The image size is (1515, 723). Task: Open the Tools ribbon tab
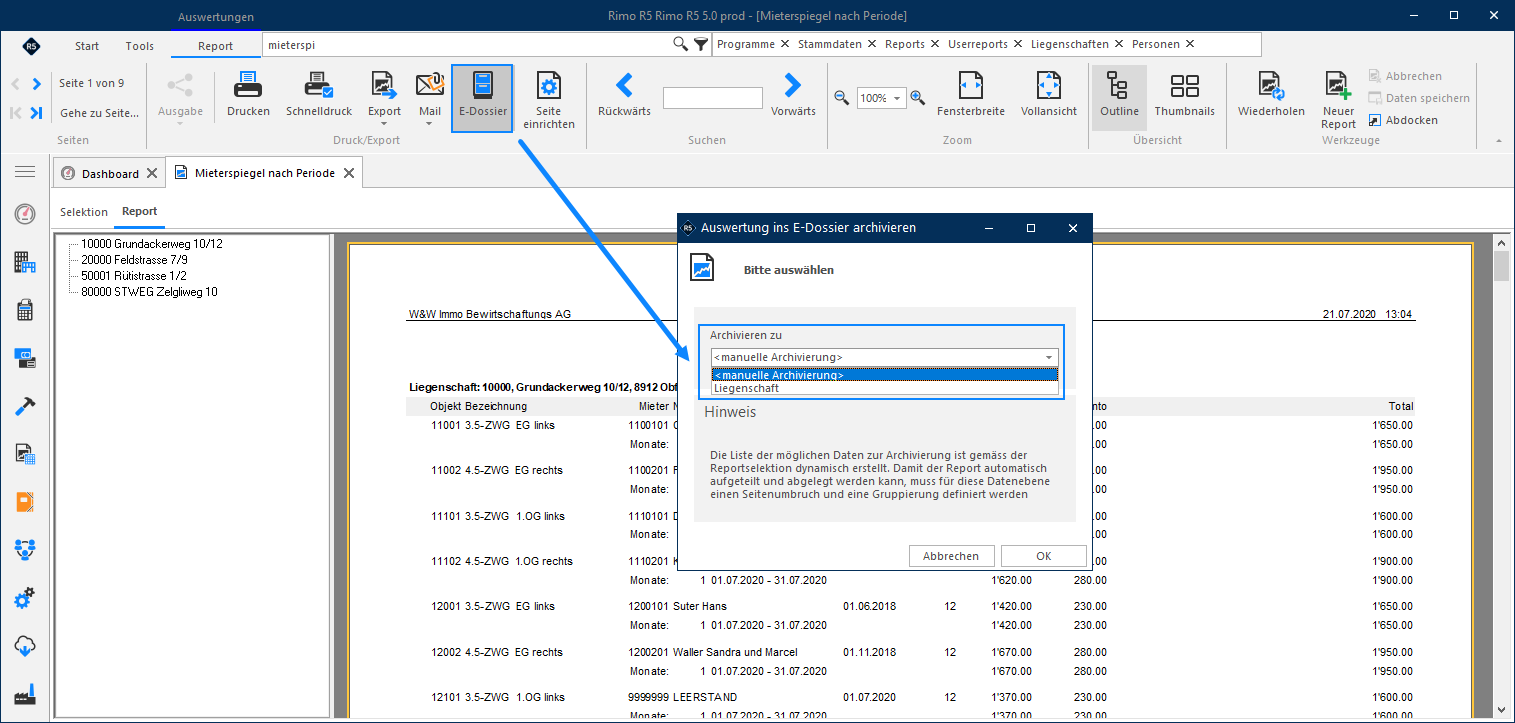pyautogui.click(x=140, y=46)
